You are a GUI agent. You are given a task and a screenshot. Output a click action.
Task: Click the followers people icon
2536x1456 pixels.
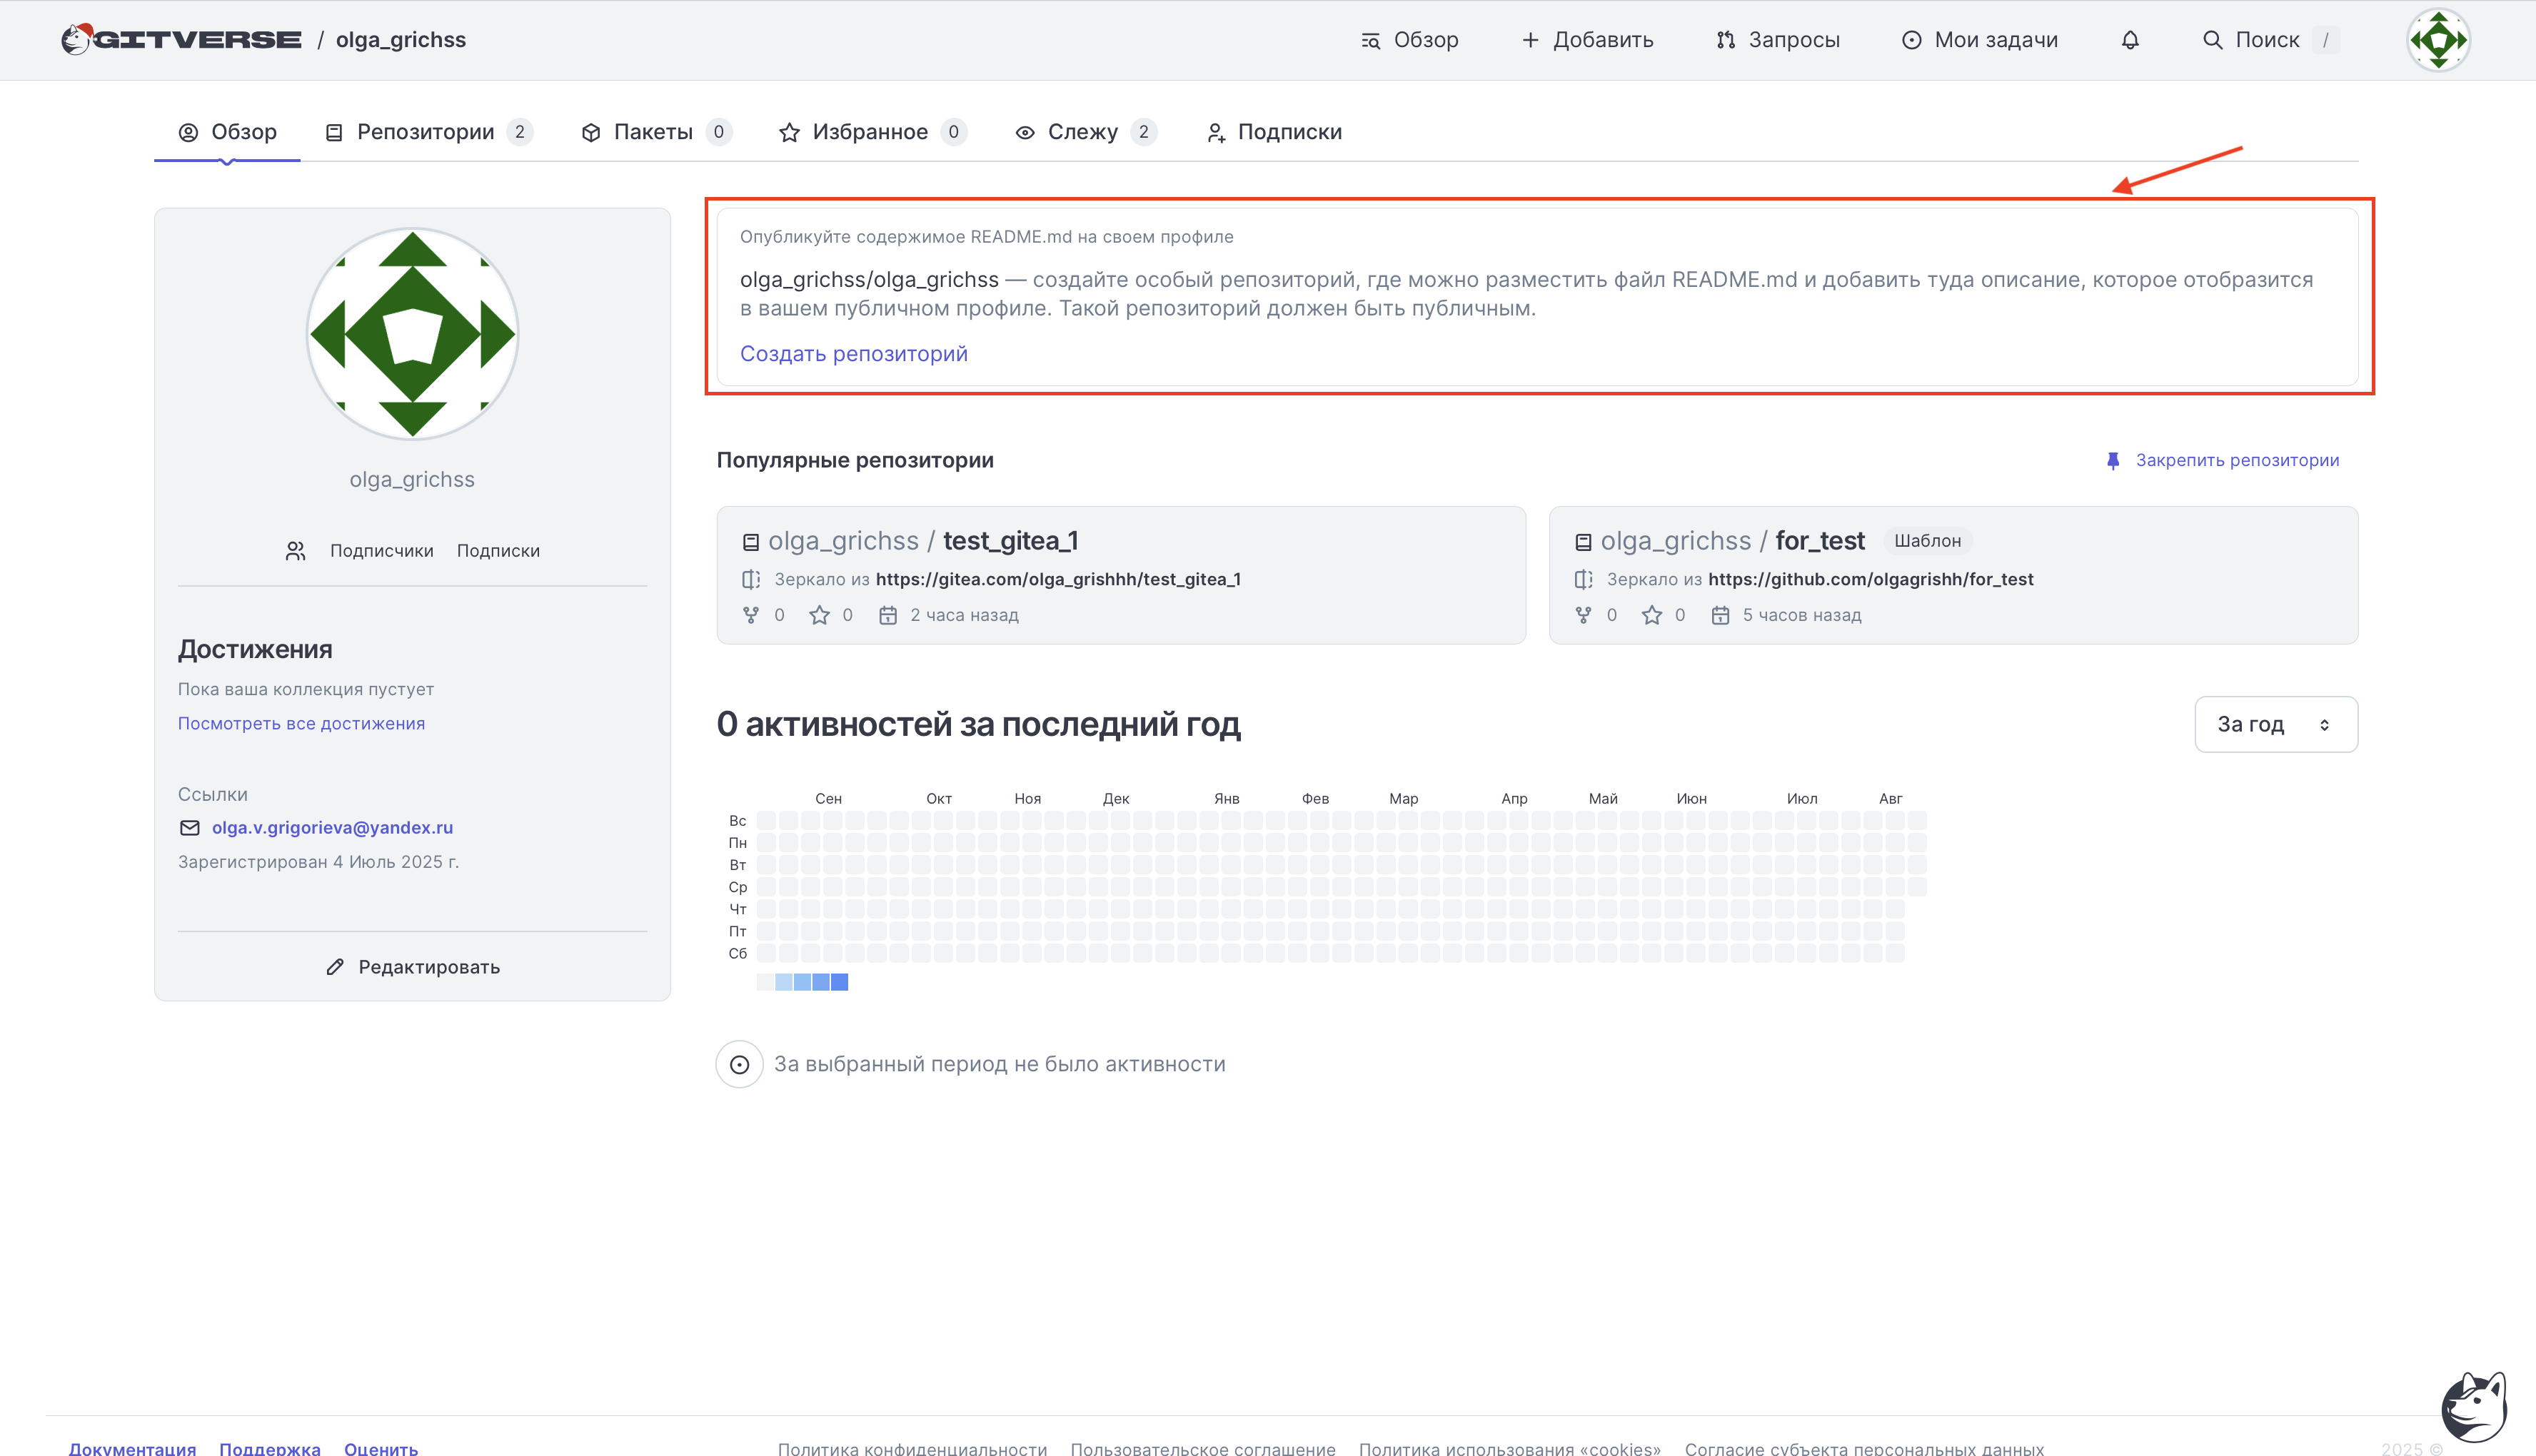295,551
